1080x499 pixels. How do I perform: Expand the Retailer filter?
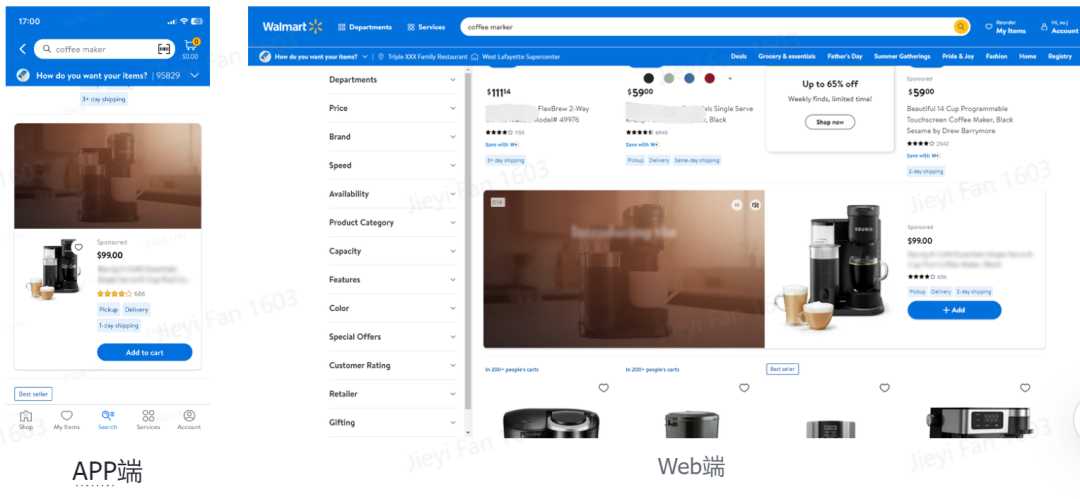392,394
